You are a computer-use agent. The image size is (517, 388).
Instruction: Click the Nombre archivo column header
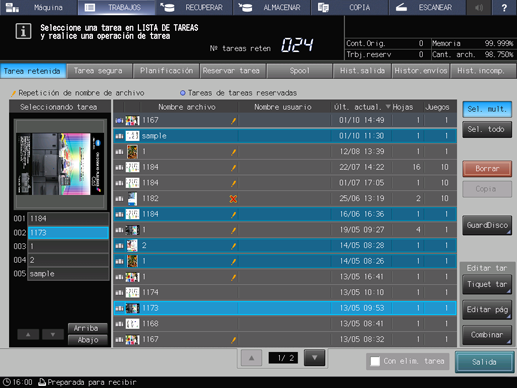(x=187, y=107)
